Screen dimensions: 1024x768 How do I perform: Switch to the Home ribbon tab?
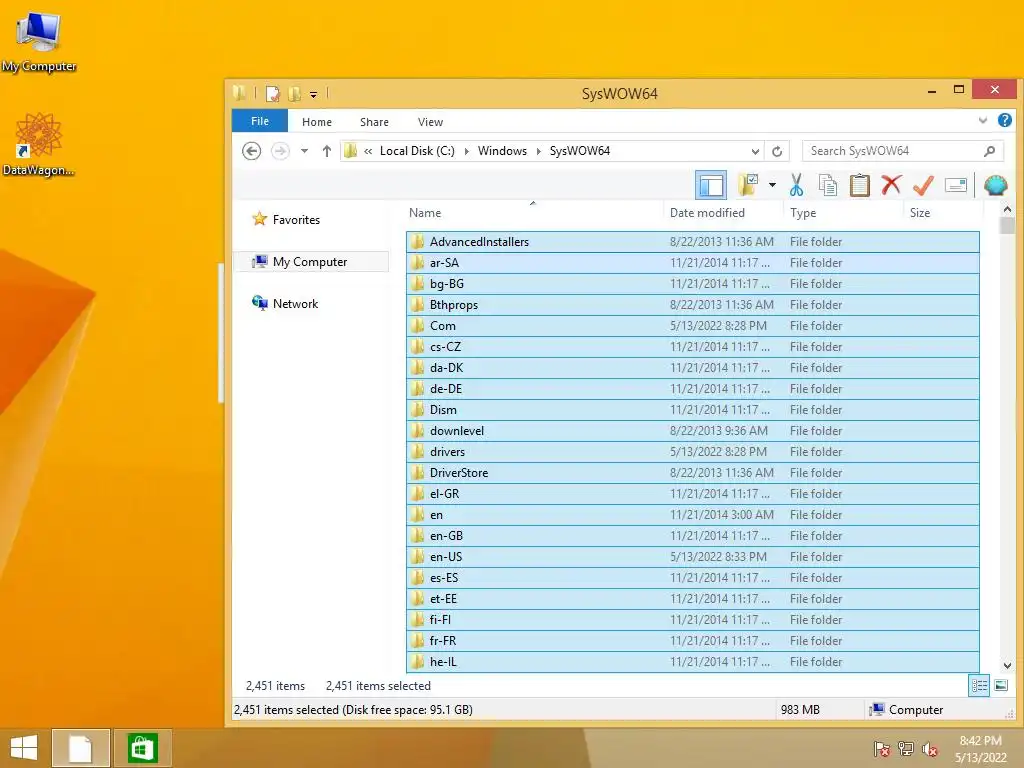(317, 122)
